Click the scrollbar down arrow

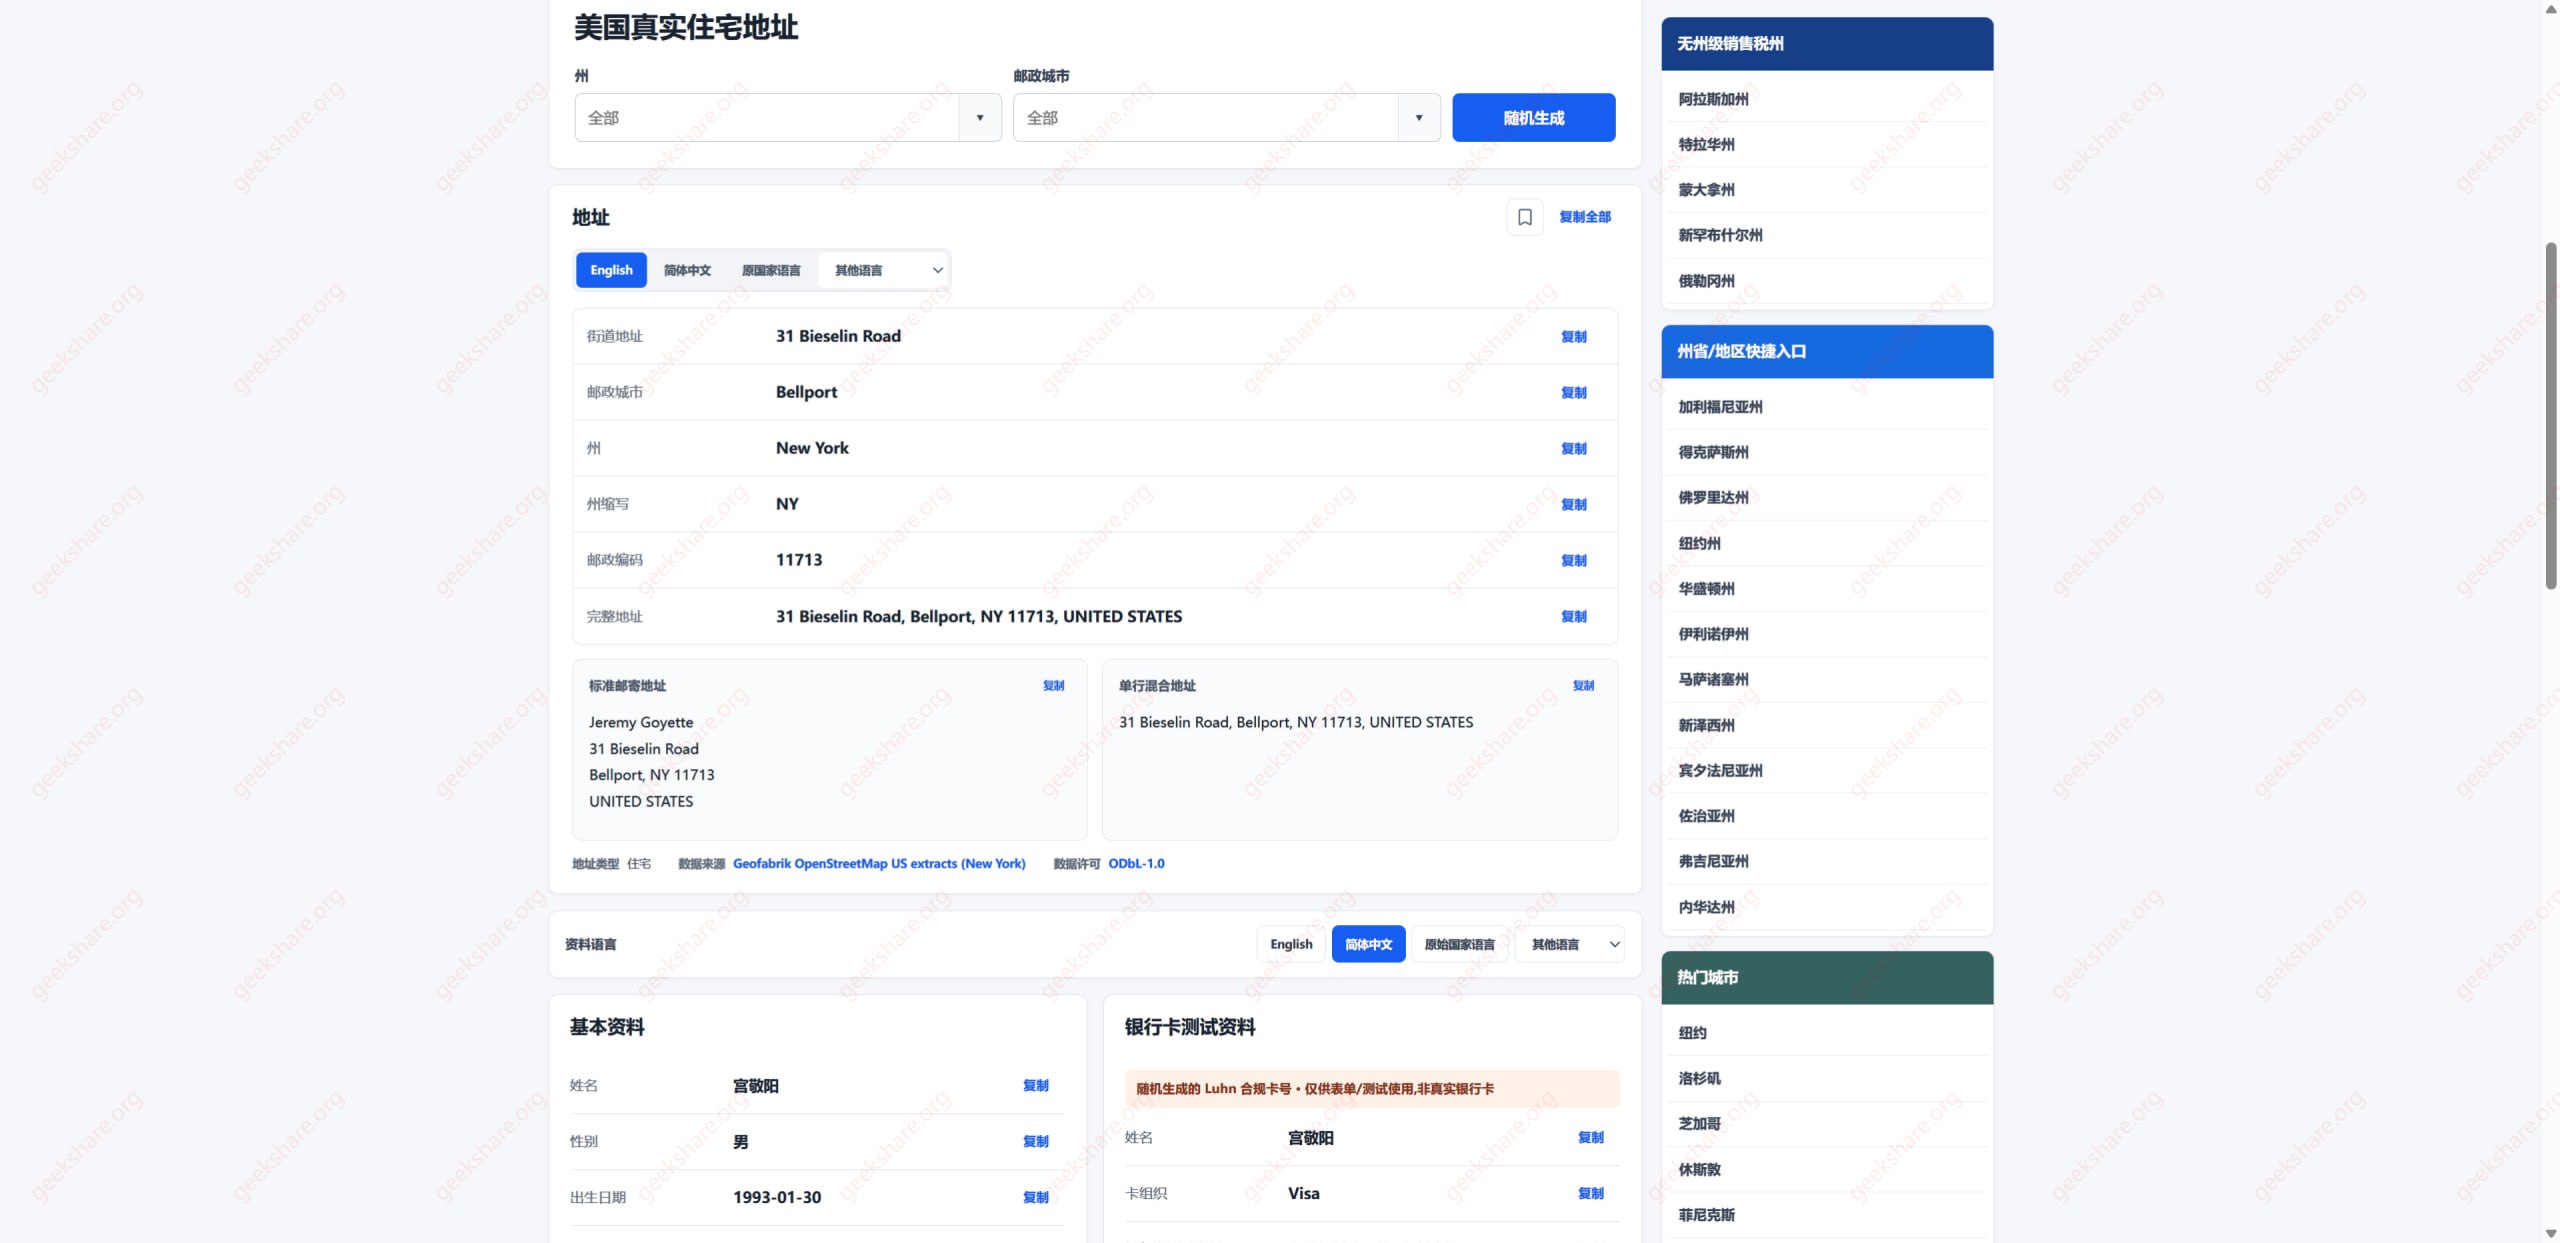point(2551,1234)
